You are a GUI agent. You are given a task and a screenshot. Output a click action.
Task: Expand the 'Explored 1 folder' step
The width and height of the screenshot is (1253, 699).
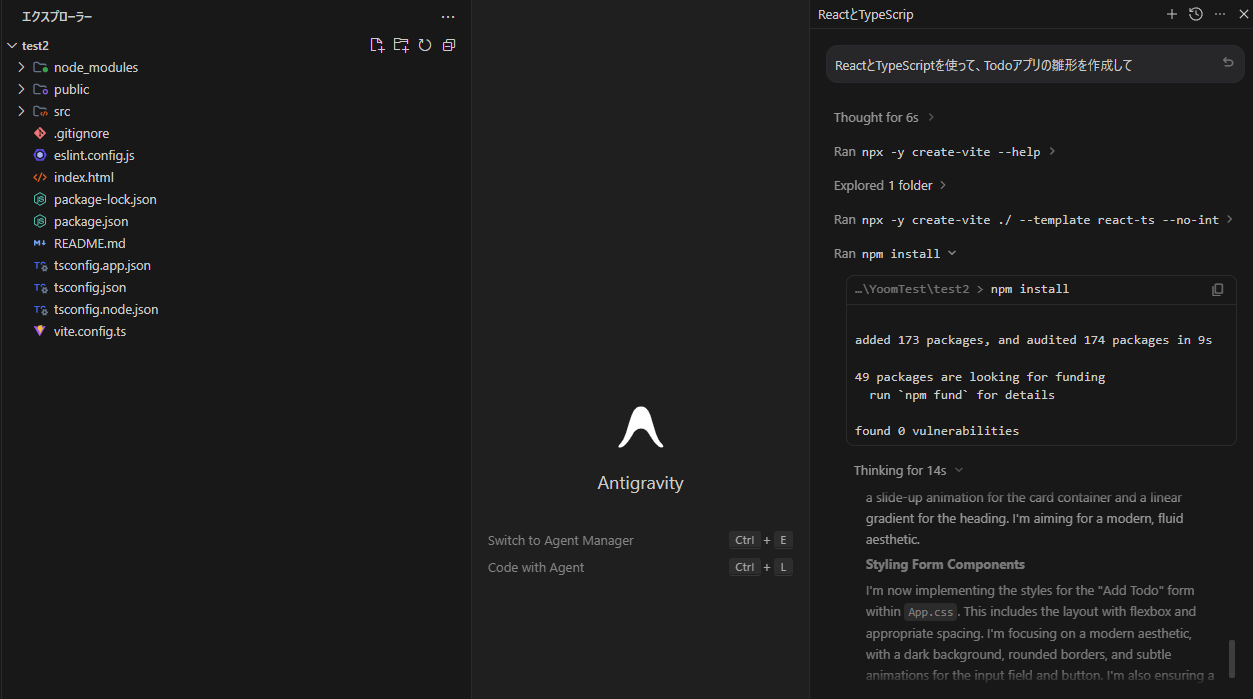890,185
